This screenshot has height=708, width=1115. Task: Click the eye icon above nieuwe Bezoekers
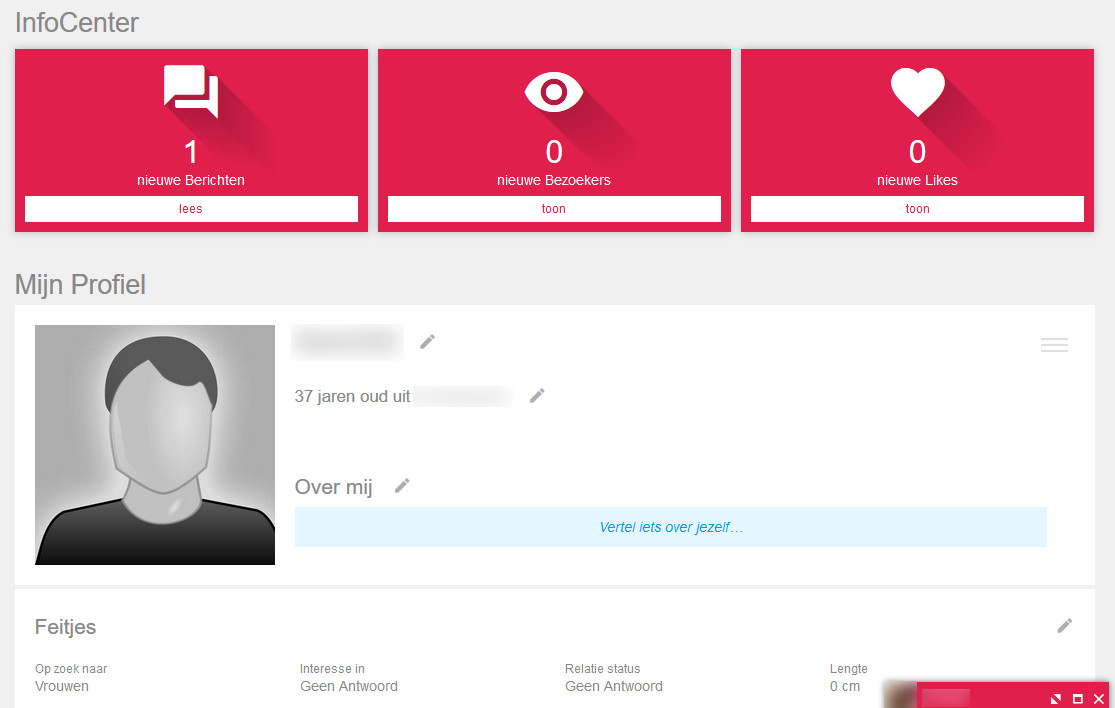click(x=554, y=91)
